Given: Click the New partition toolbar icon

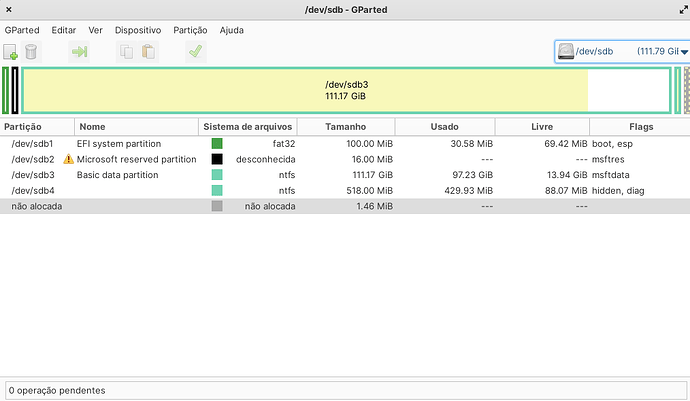Looking at the screenshot, I should [x=10, y=52].
